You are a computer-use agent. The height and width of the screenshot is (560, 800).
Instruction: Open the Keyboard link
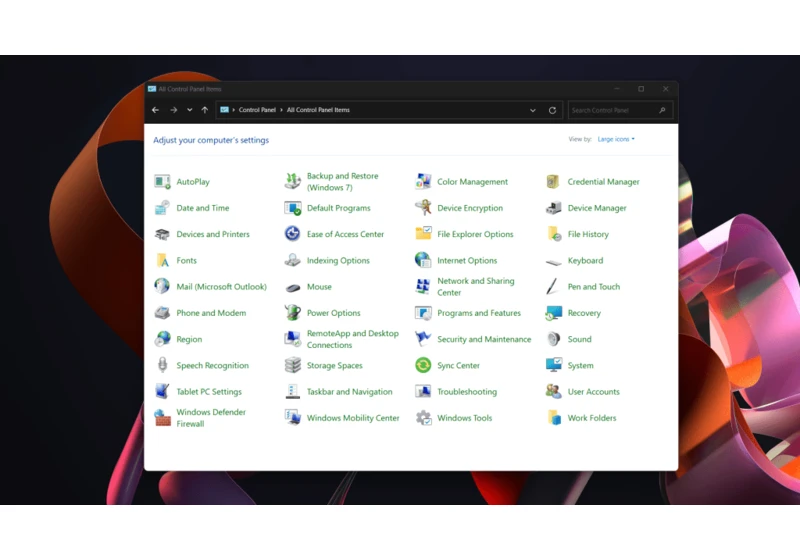(x=585, y=261)
